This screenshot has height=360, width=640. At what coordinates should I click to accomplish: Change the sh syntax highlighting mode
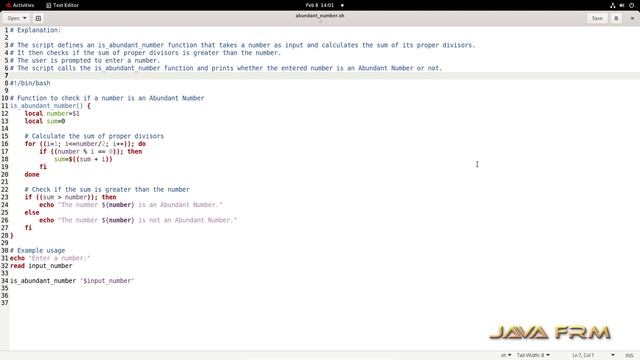506,355
